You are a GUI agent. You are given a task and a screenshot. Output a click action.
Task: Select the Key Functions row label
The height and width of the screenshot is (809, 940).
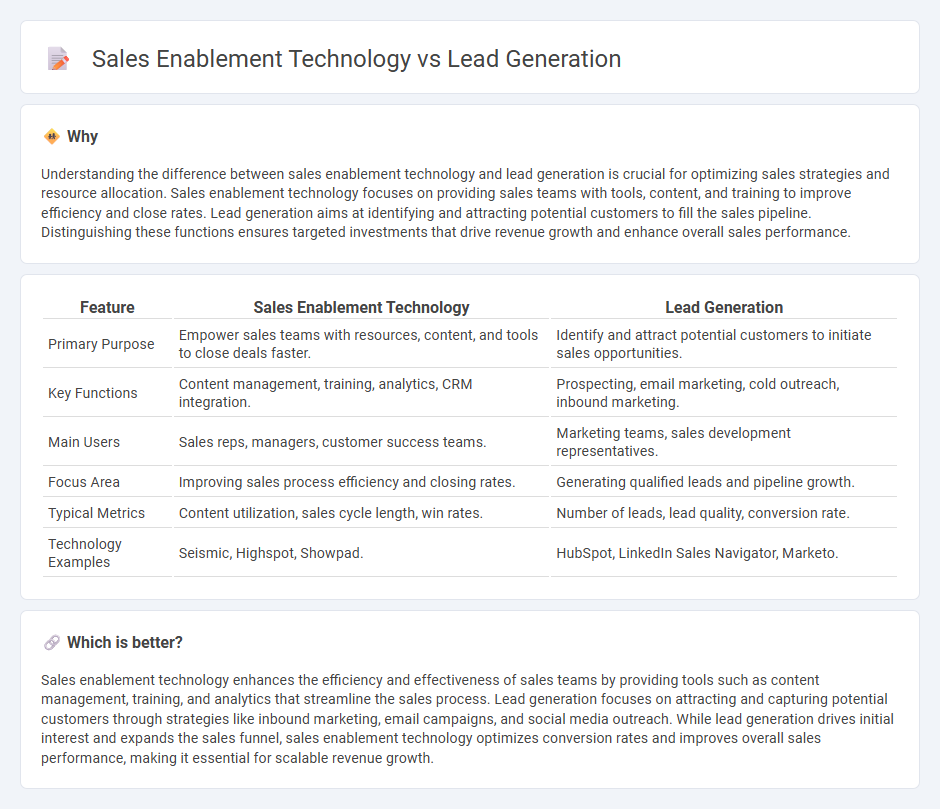coord(93,393)
